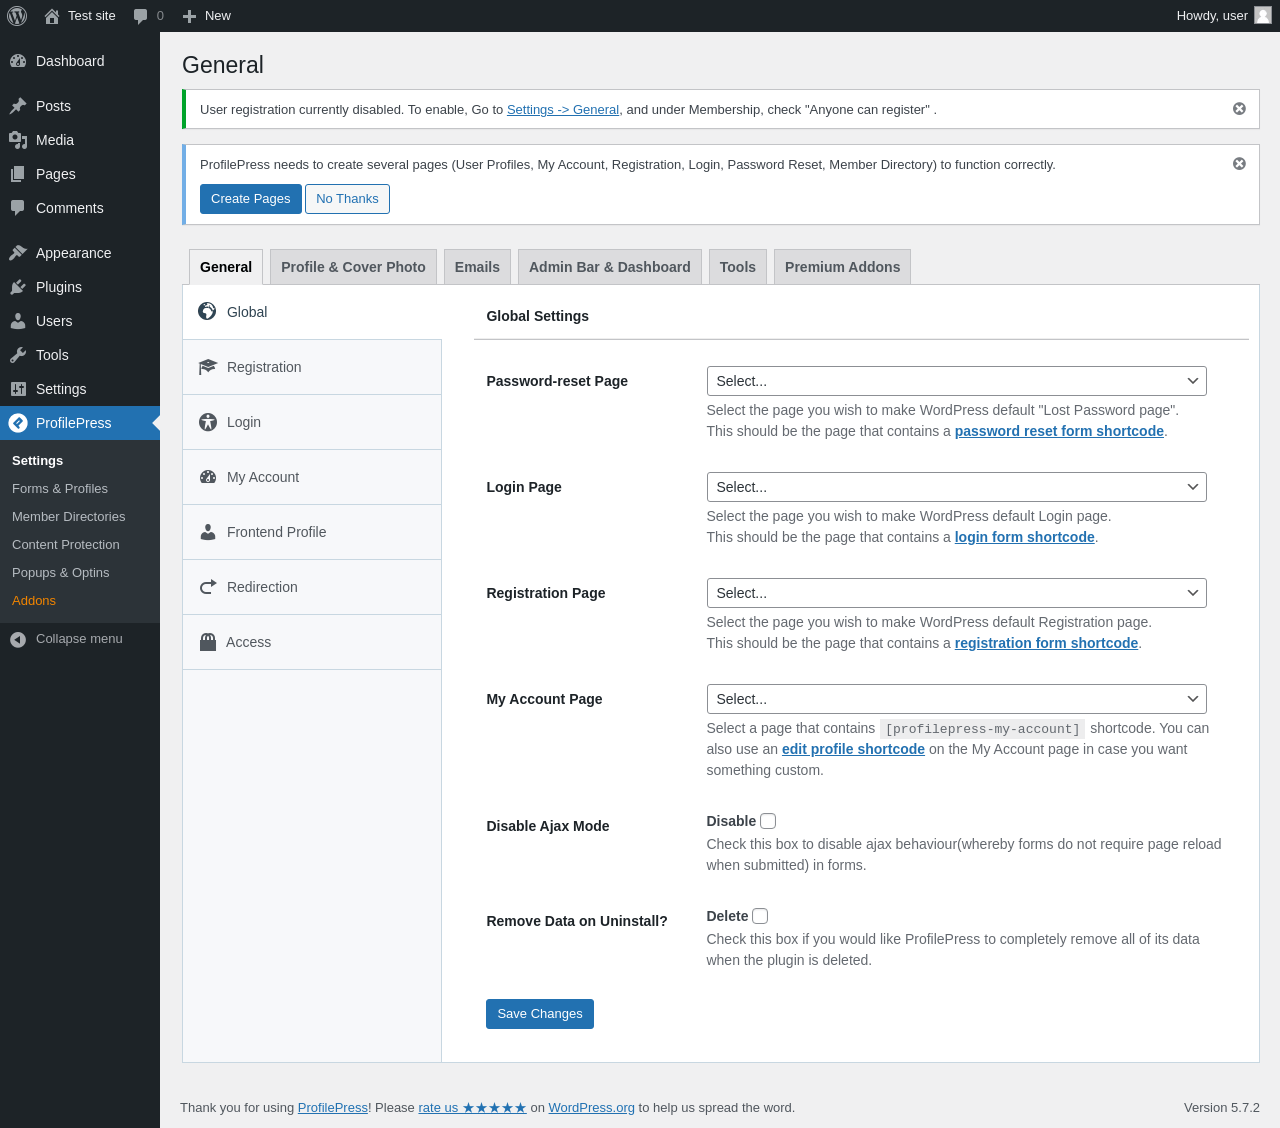Click the No Thanks button
This screenshot has width=1280, height=1128.
(347, 199)
